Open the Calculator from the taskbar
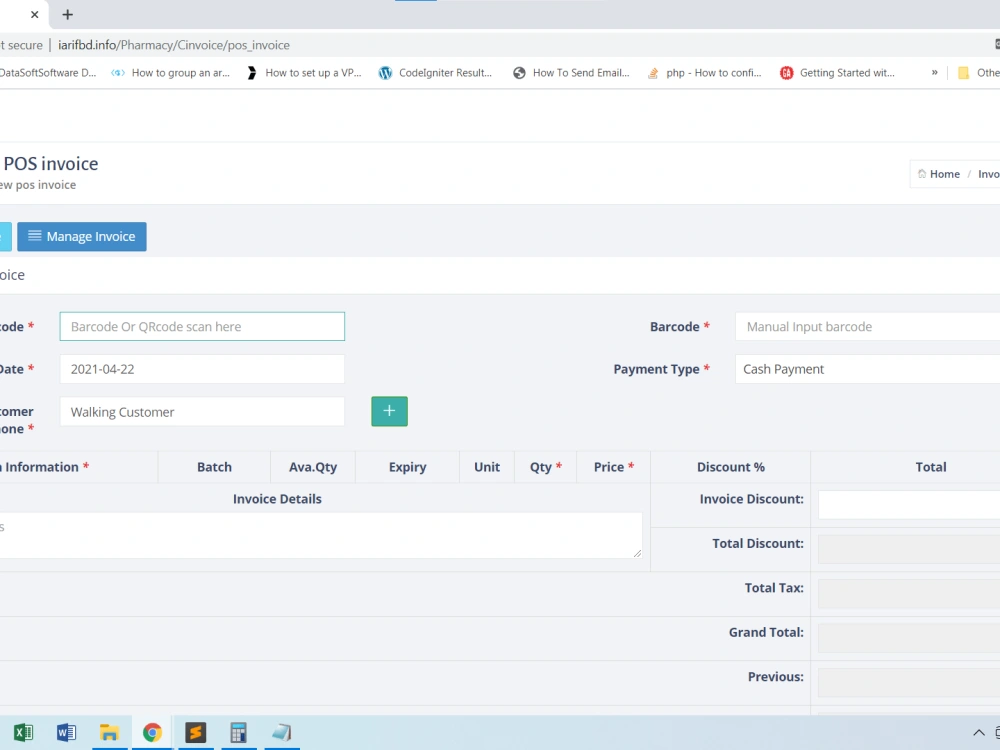Image resolution: width=1000 pixels, height=750 pixels. [238, 732]
